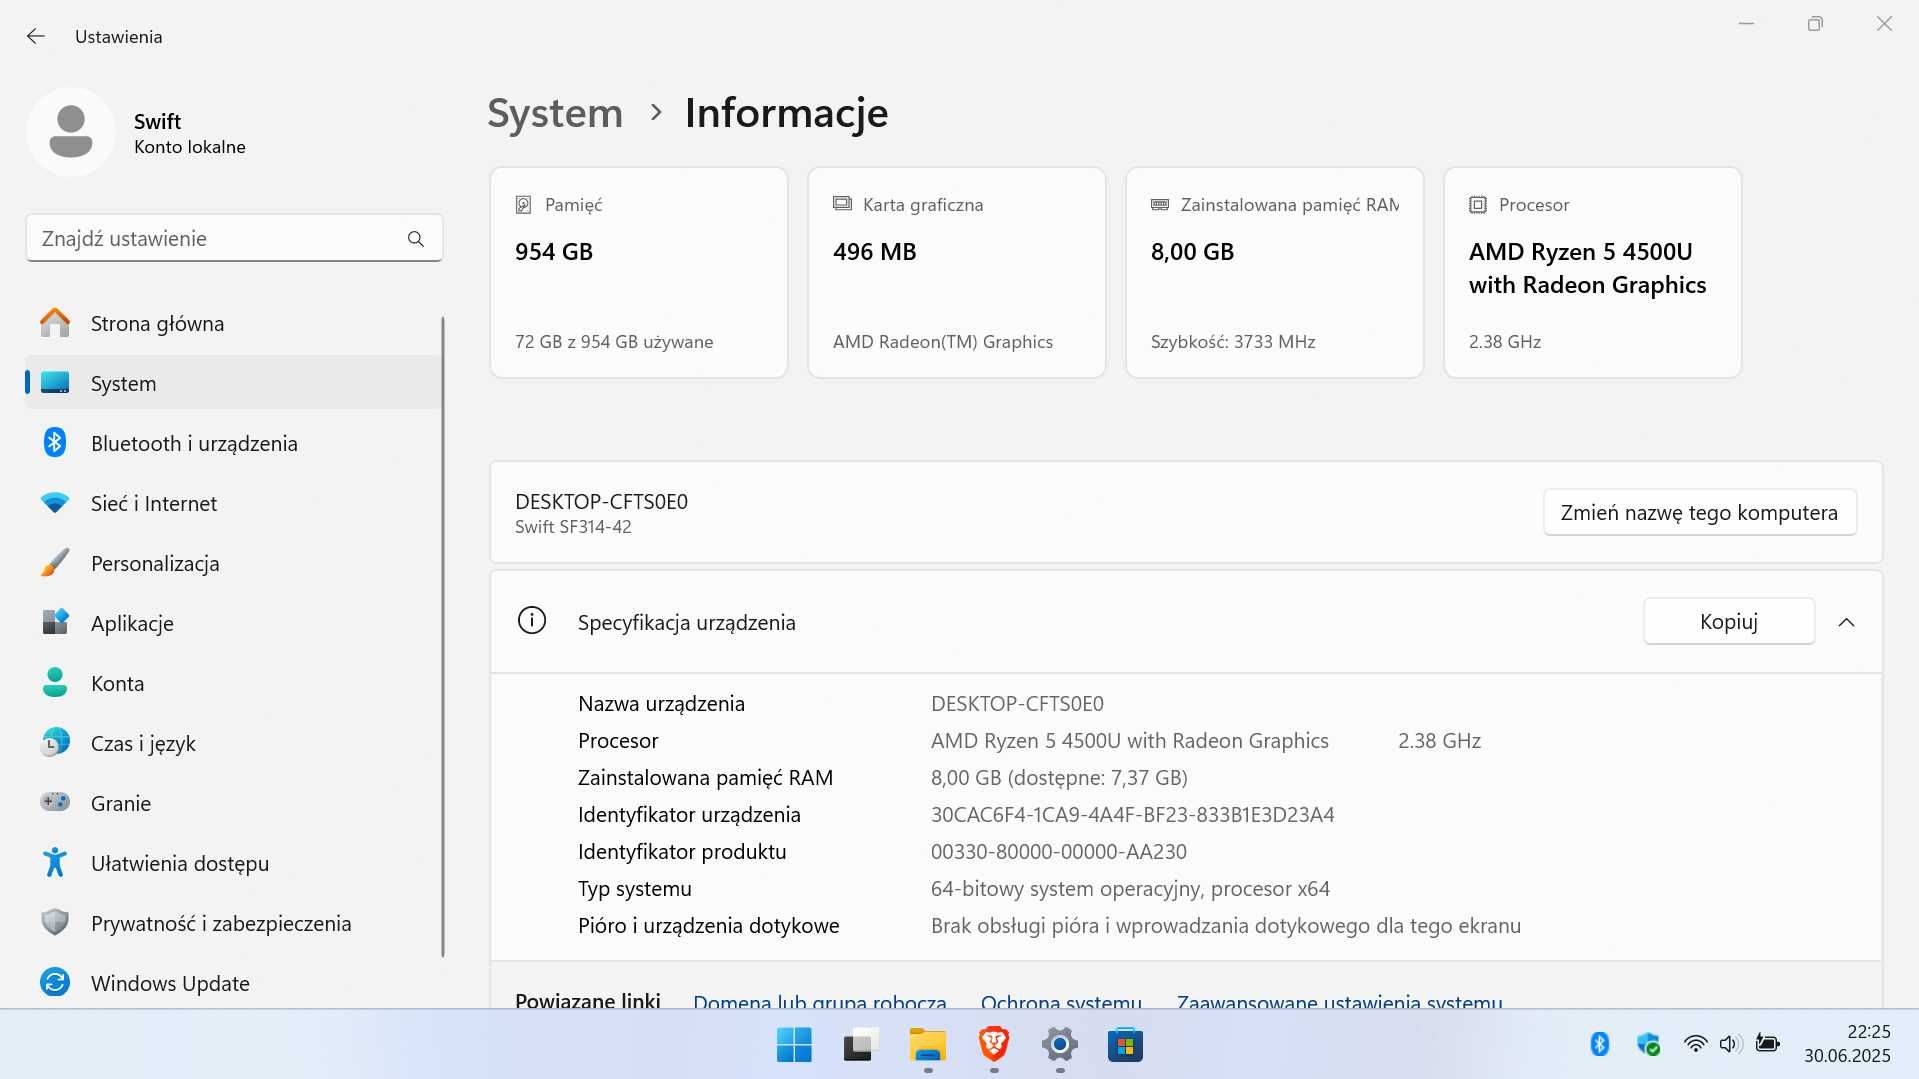
Task: Click the info icon beside Specyfikacja urządzenia
Action: [x=532, y=621]
